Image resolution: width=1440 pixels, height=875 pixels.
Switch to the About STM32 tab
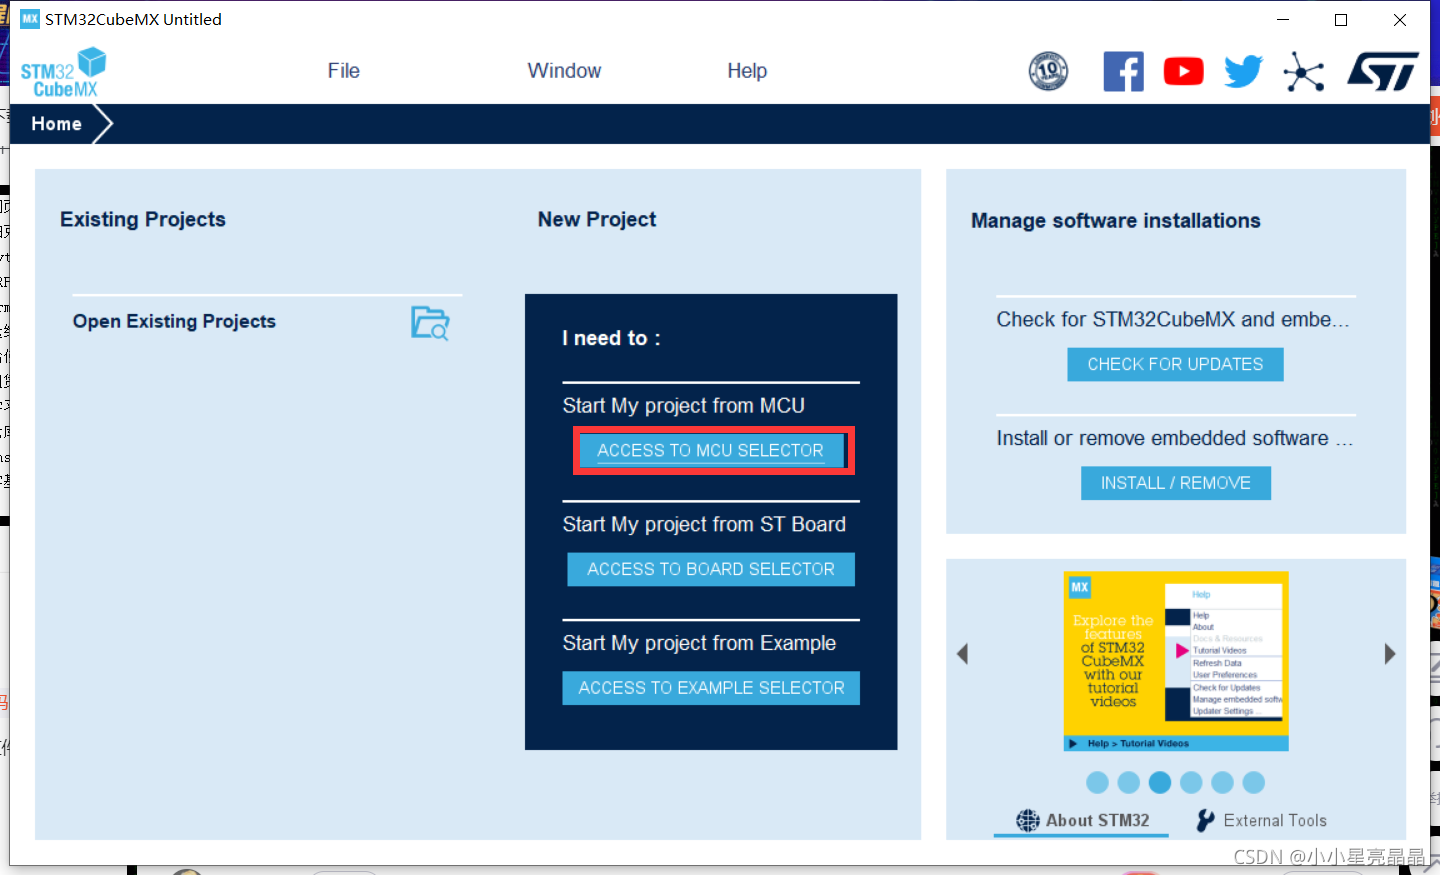[1082, 820]
